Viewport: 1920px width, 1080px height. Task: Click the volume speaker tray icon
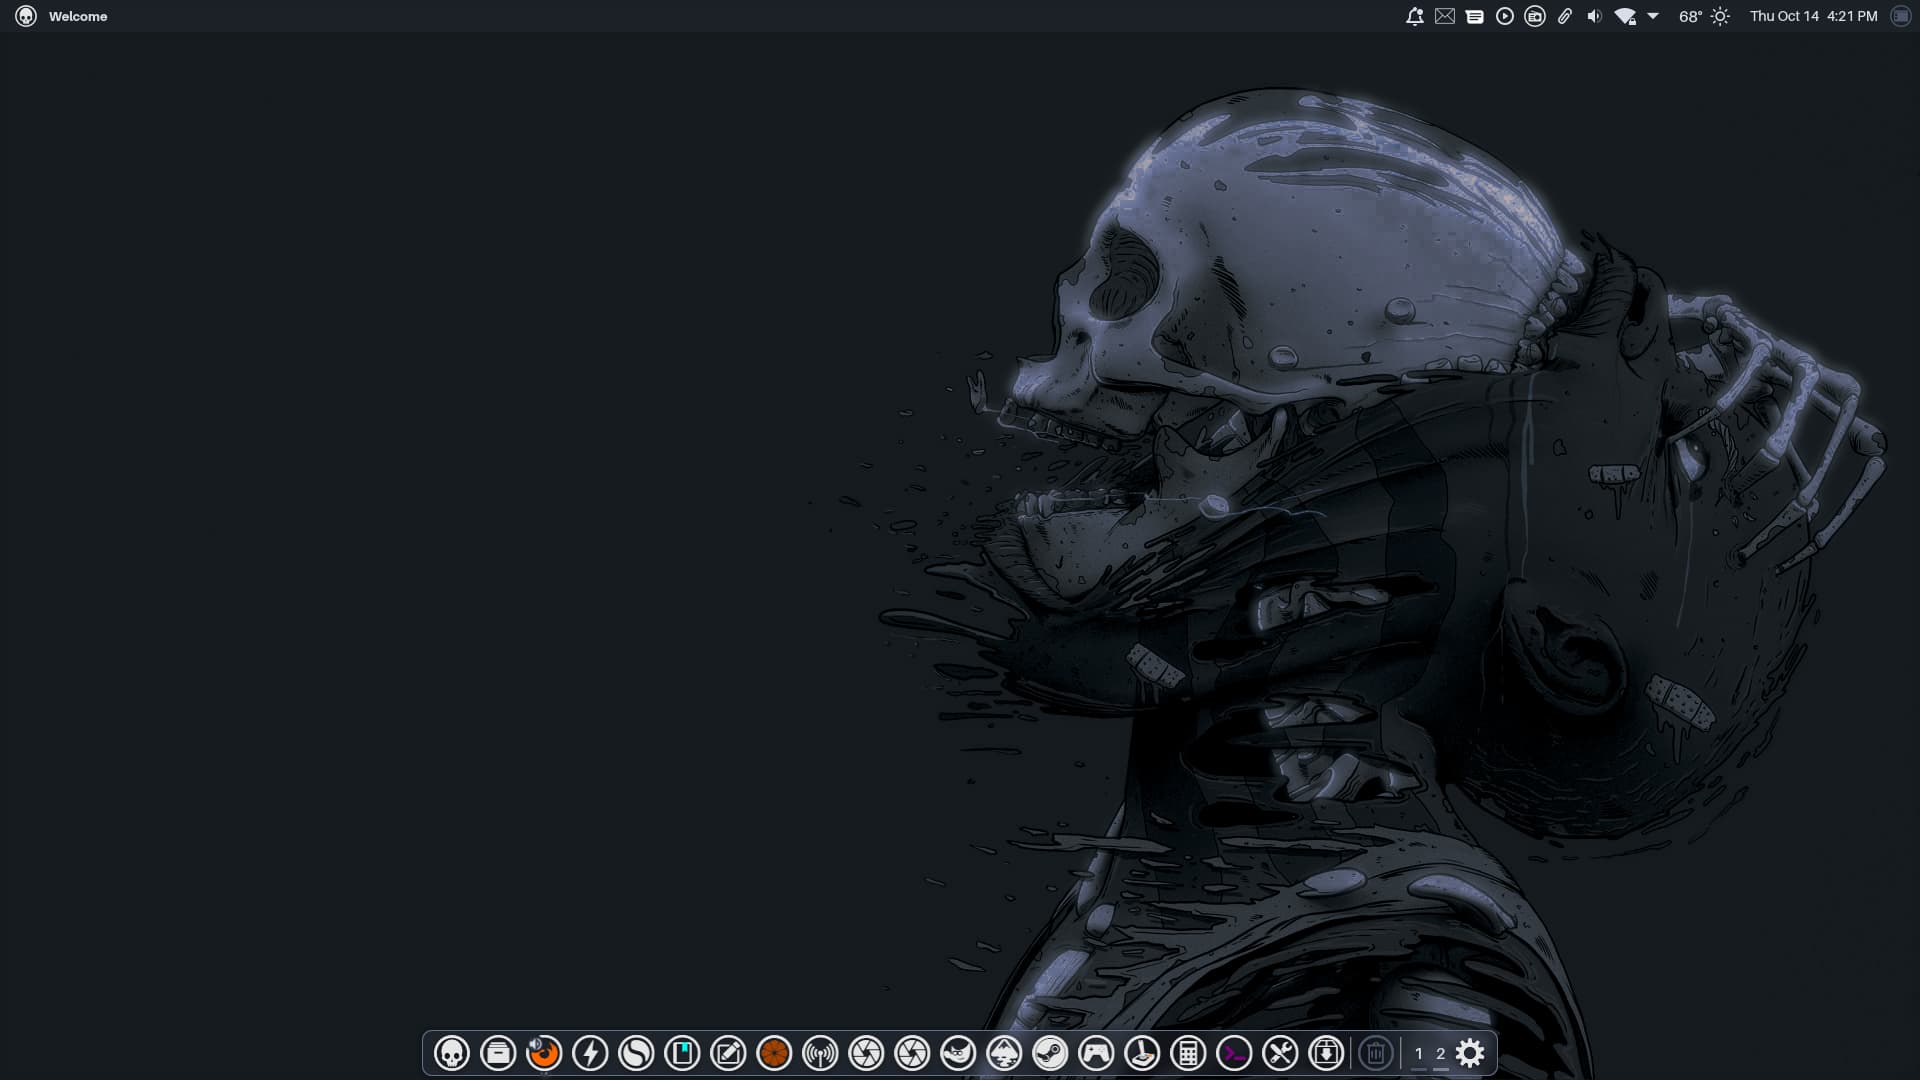coord(1594,16)
